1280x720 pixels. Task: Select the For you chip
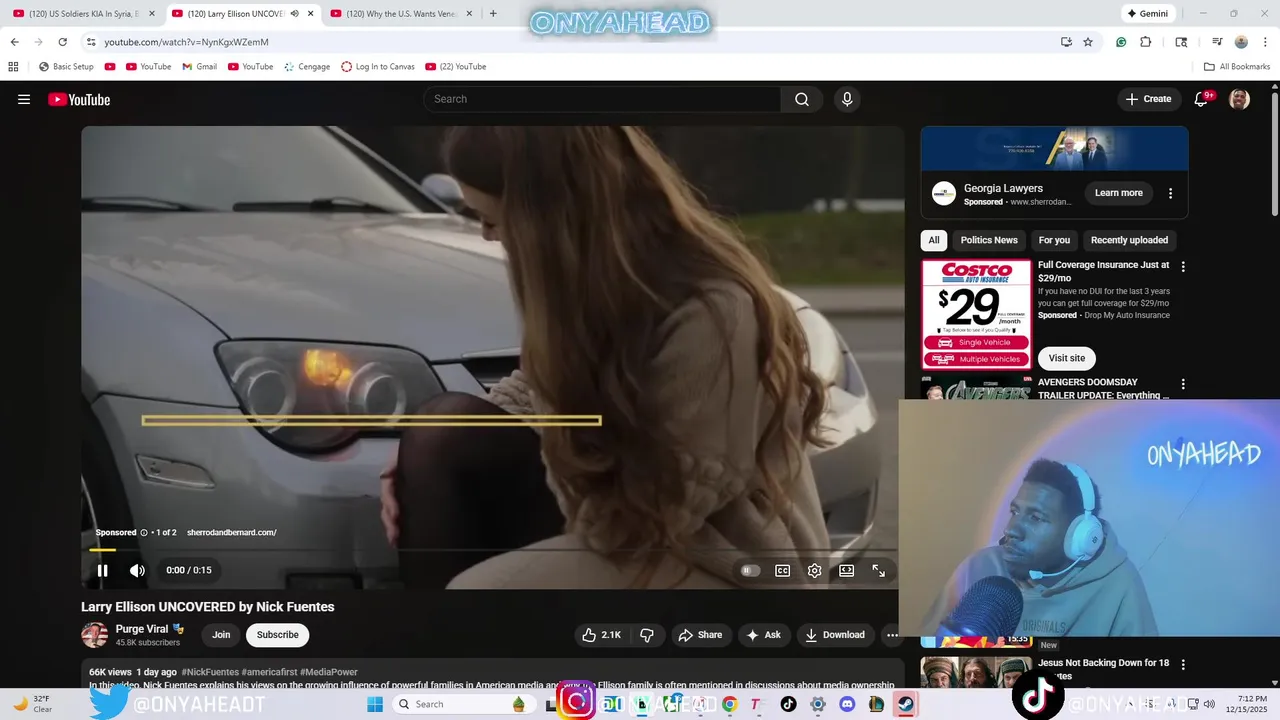point(1054,240)
